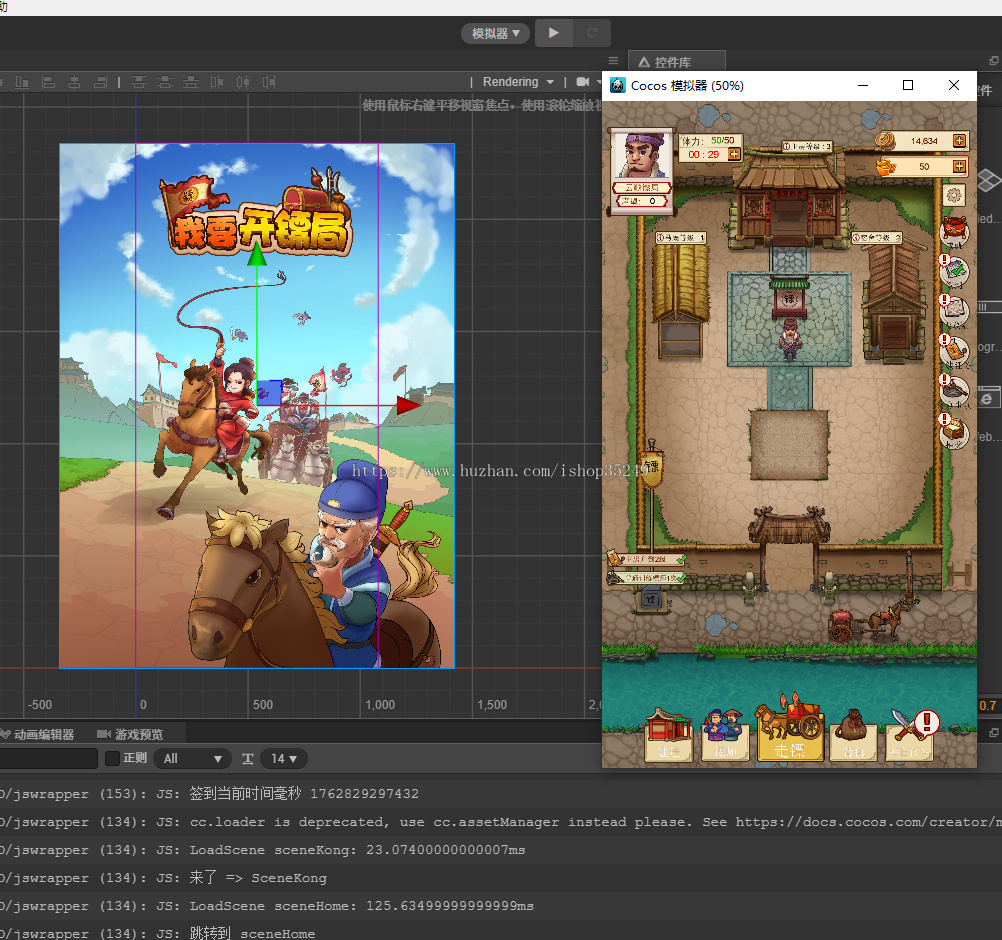1002x940 pixels.
Task: Open the 游戏预览 tab
Action: pos(130,734)
